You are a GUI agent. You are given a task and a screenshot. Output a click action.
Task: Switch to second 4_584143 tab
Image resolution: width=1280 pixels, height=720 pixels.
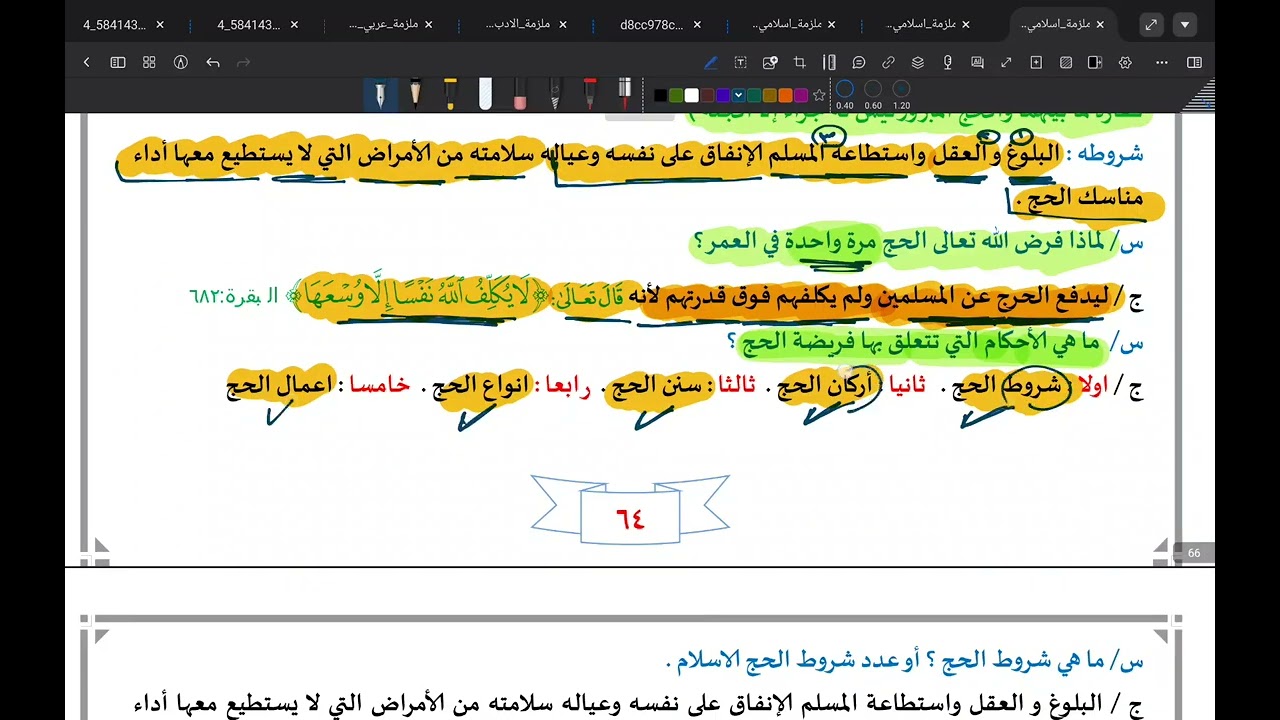click(249, 24)
